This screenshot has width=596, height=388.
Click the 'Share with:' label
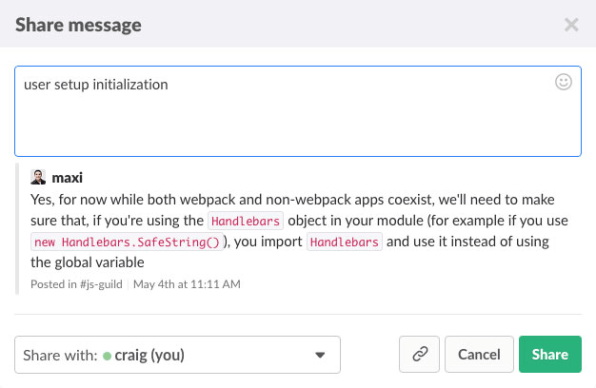click(x=60, y=355)
